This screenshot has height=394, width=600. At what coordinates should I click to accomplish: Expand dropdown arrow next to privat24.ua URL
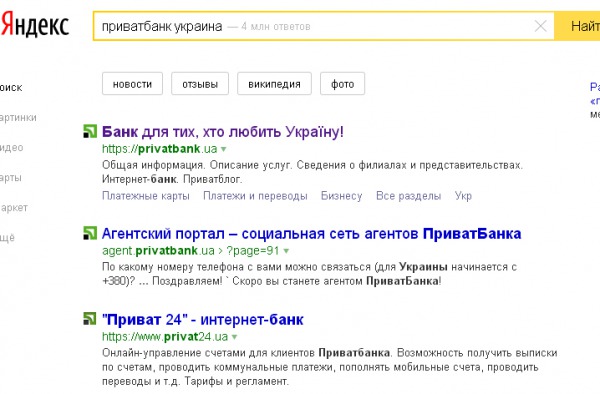(235, 337)
